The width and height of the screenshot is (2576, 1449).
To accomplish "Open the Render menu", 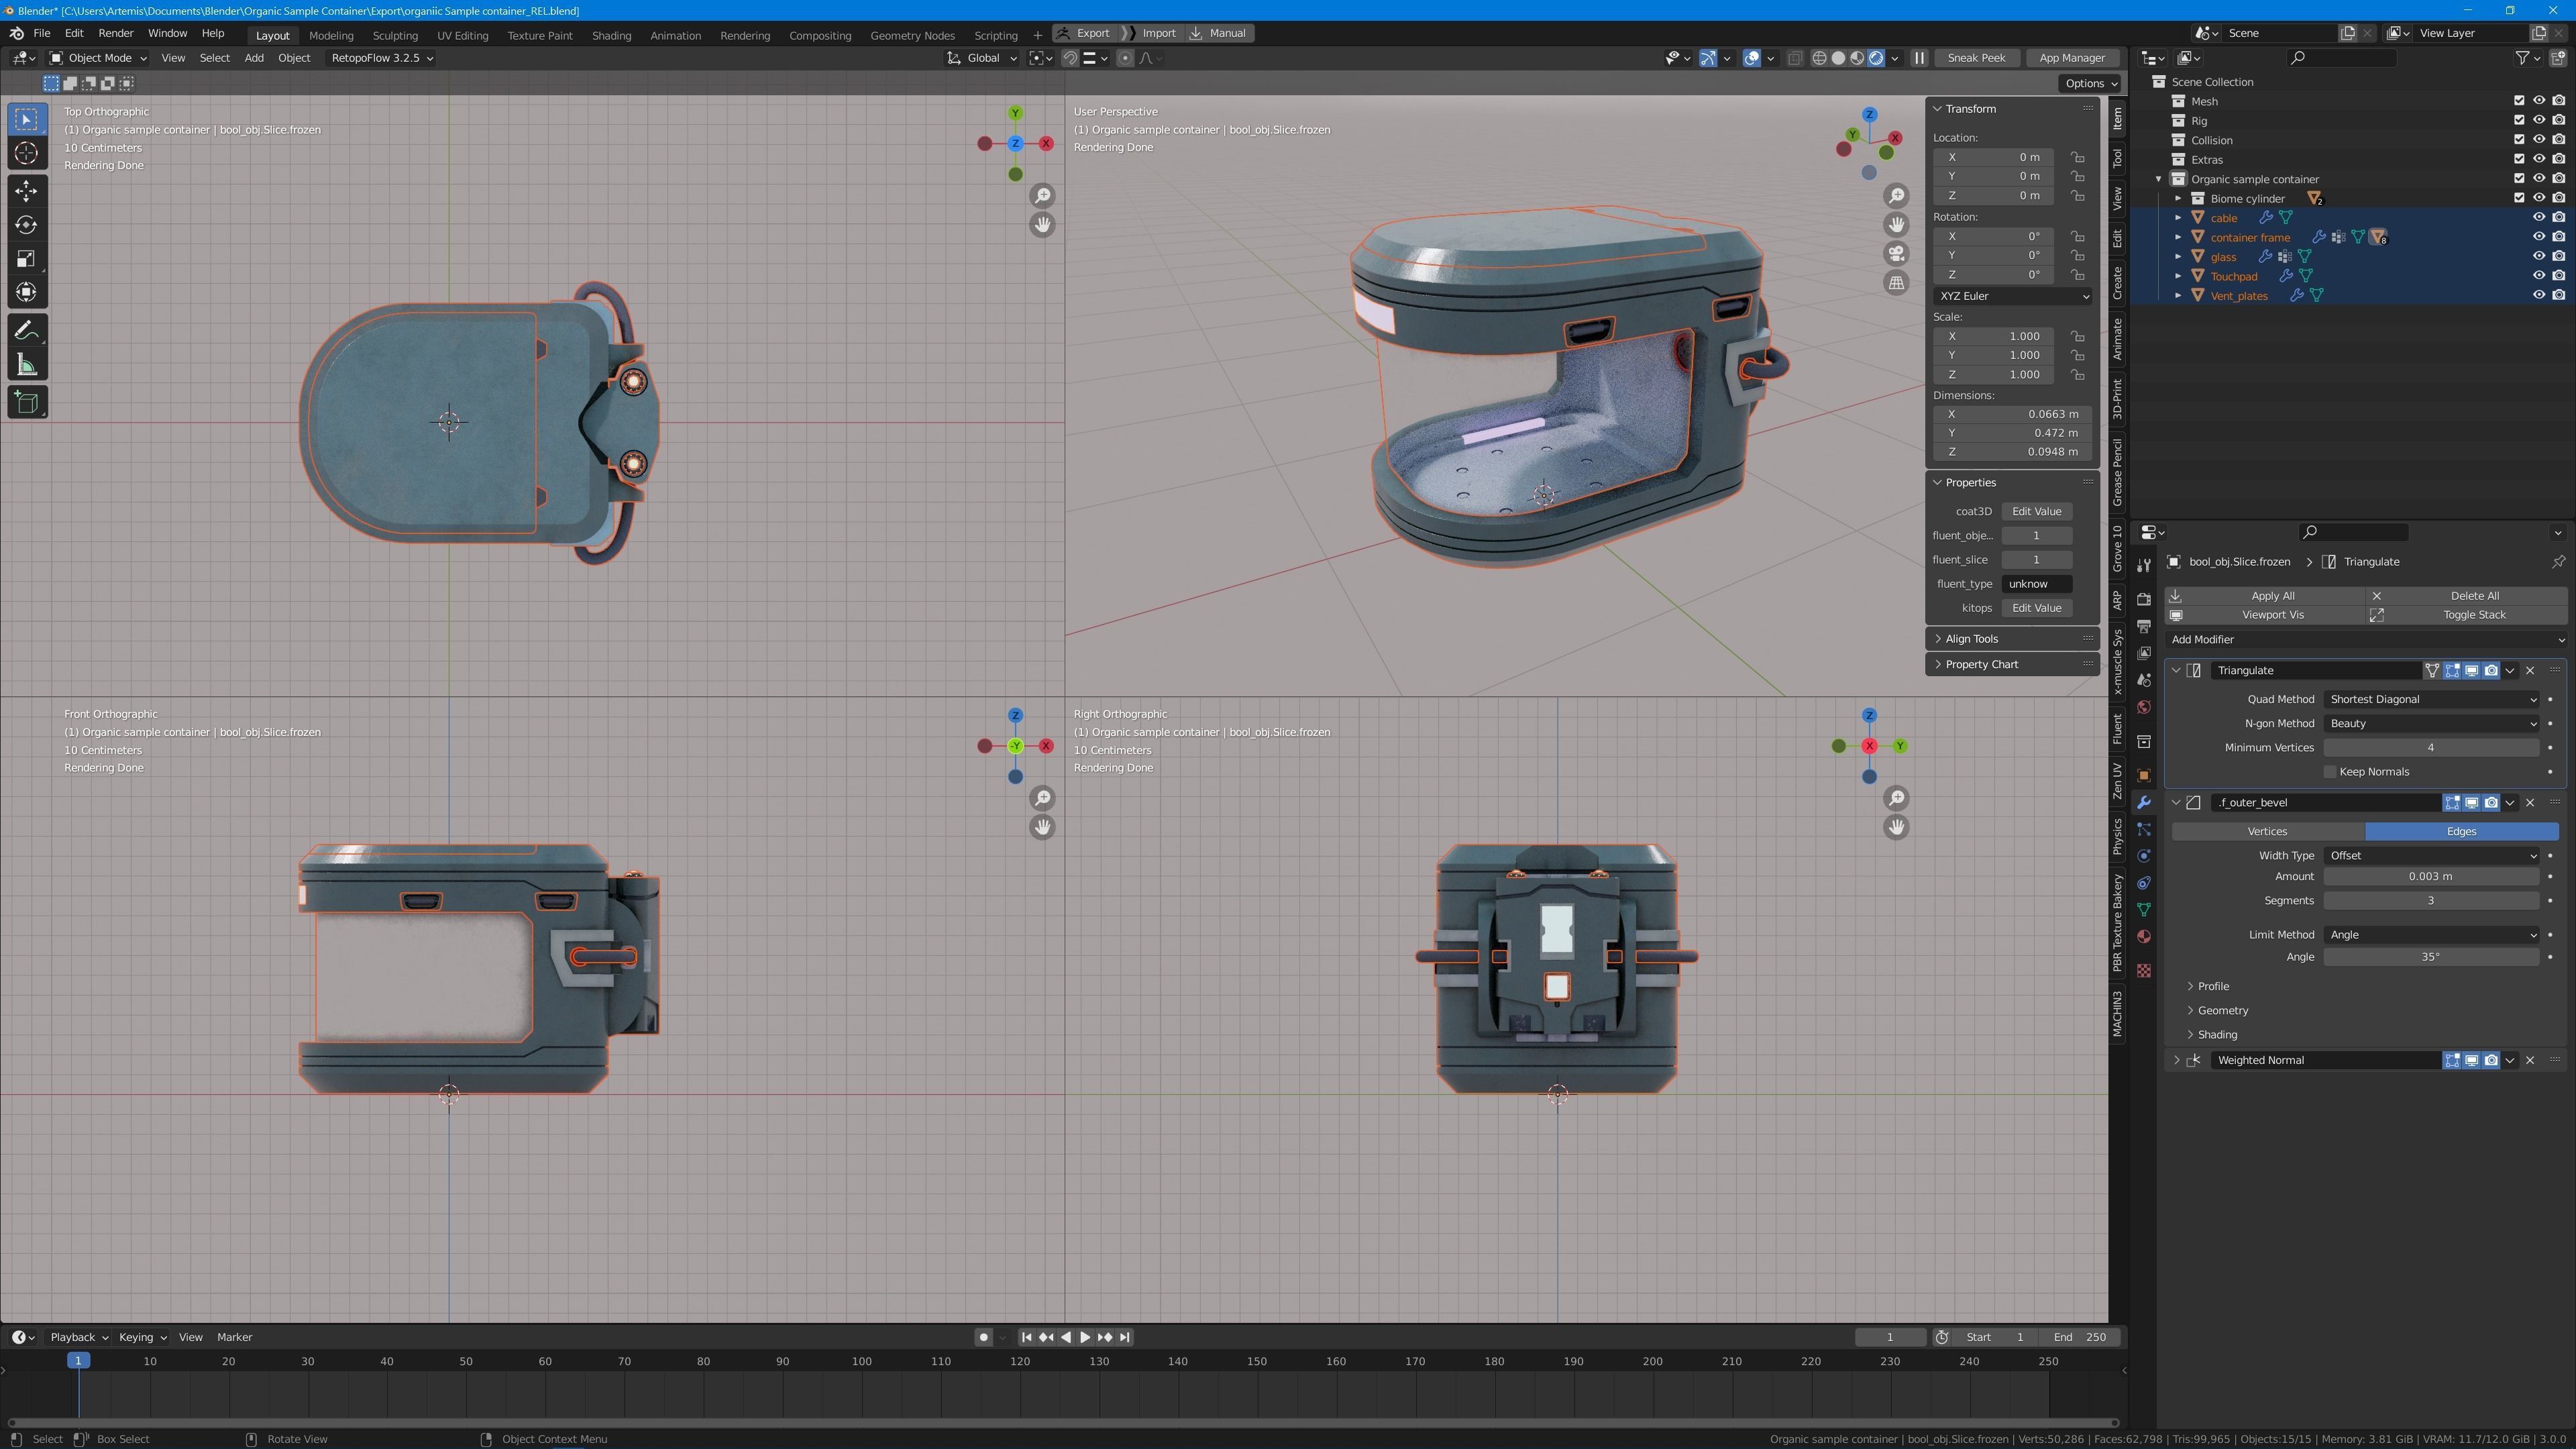I will tap(115, 33).
